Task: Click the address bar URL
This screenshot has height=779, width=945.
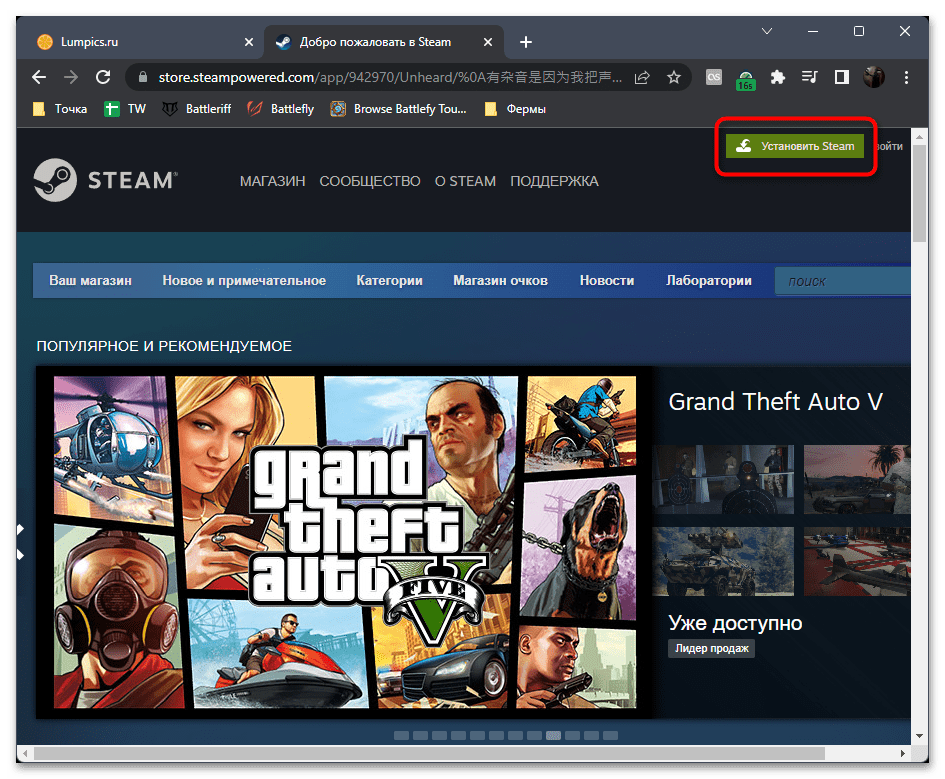Action: point(390,77)
